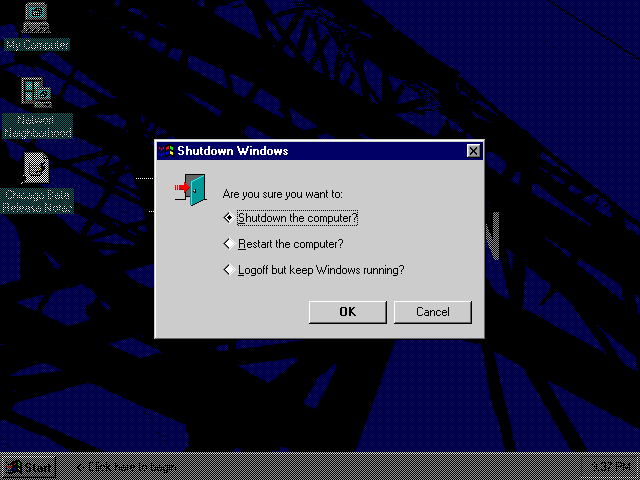640x480 pixels.
Task: Click the Windows flag icon on Start button
Action: [x=14, y=468]
